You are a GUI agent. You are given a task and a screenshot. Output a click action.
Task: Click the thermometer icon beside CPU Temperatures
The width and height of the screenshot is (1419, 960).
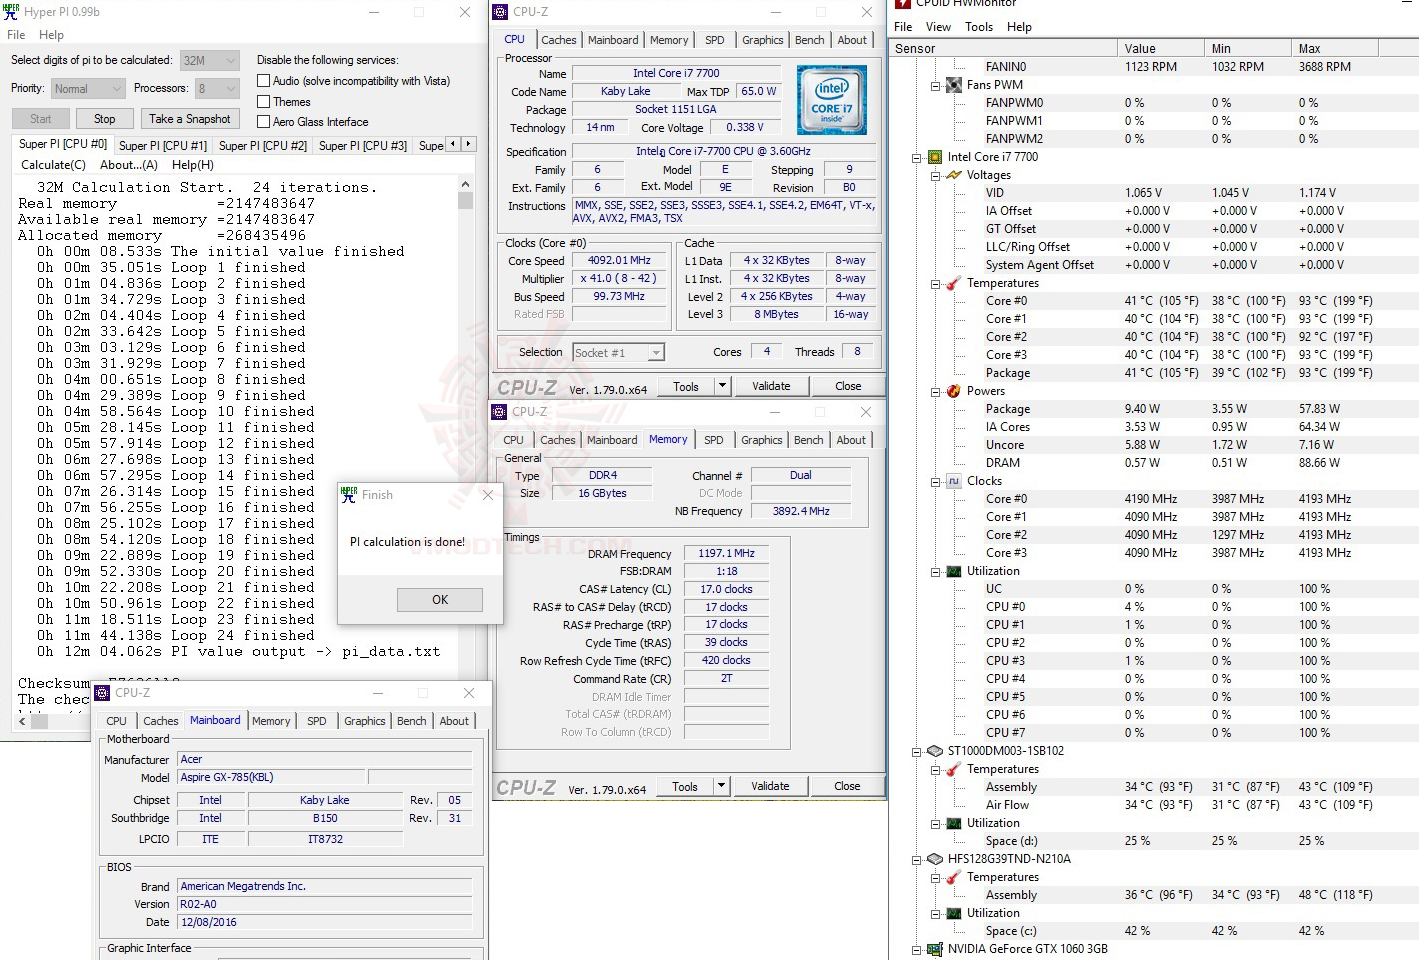pos(954,283)
